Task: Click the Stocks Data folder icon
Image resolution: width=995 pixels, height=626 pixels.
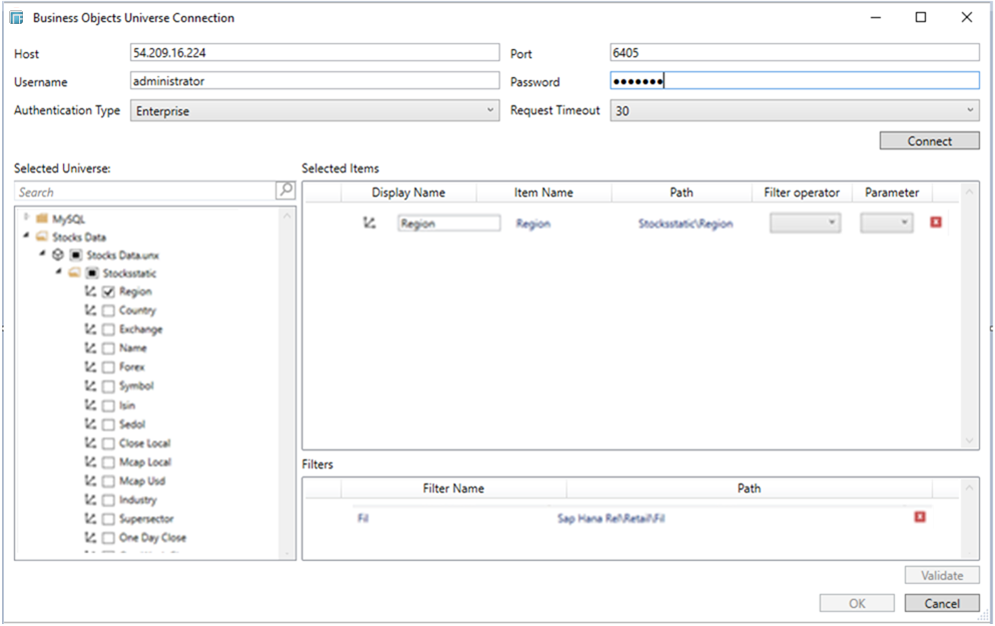Action: tap(42, 237)
